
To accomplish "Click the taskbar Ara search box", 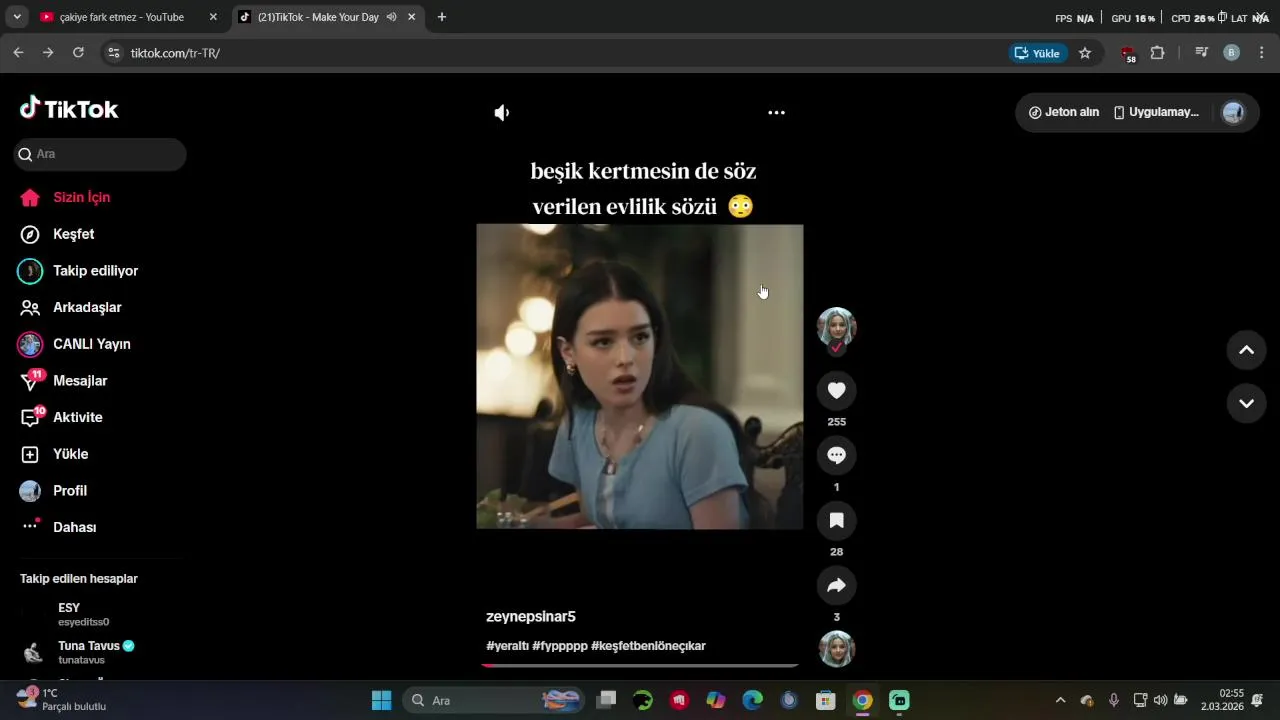I will [x=494, y=700].
